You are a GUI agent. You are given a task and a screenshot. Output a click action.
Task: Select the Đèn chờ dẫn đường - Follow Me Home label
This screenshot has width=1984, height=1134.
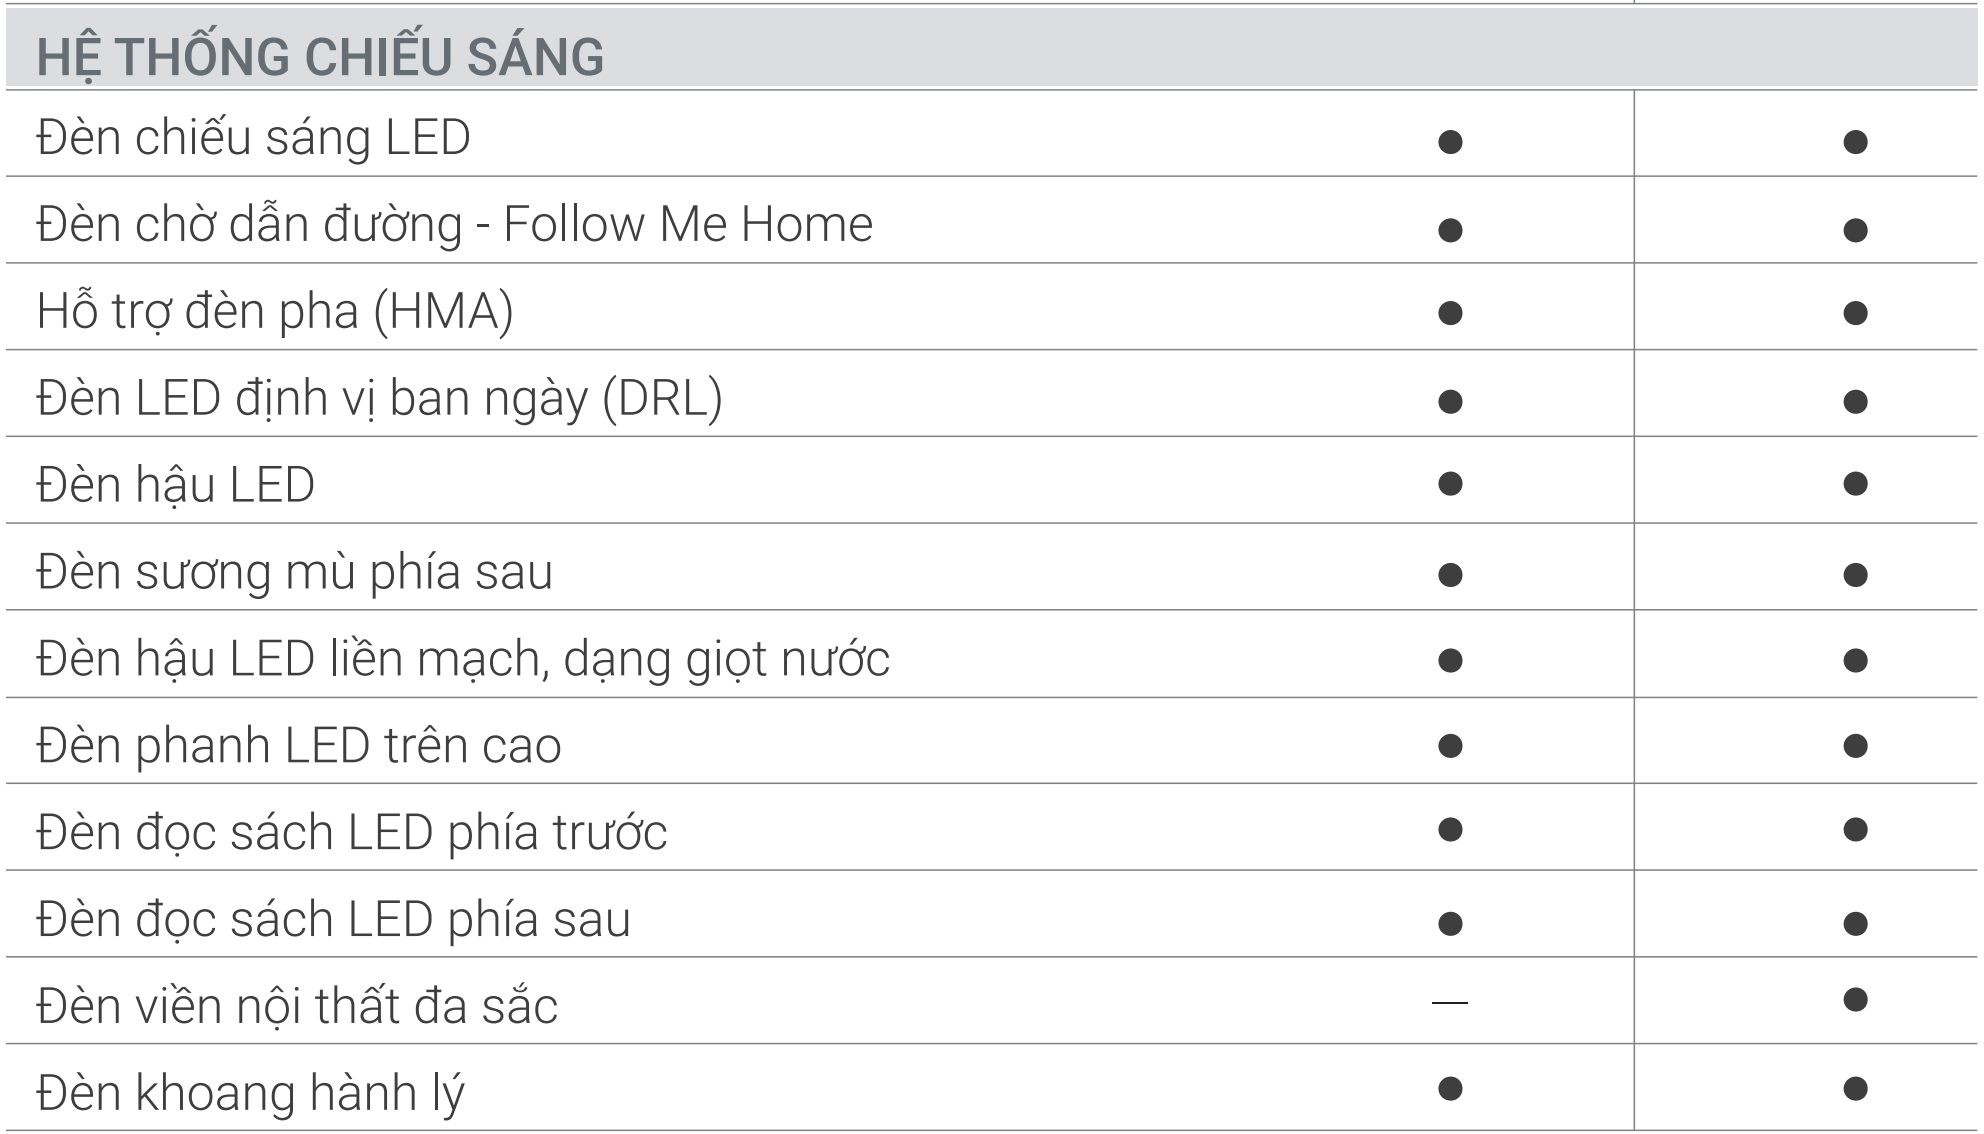coord(454,224)
